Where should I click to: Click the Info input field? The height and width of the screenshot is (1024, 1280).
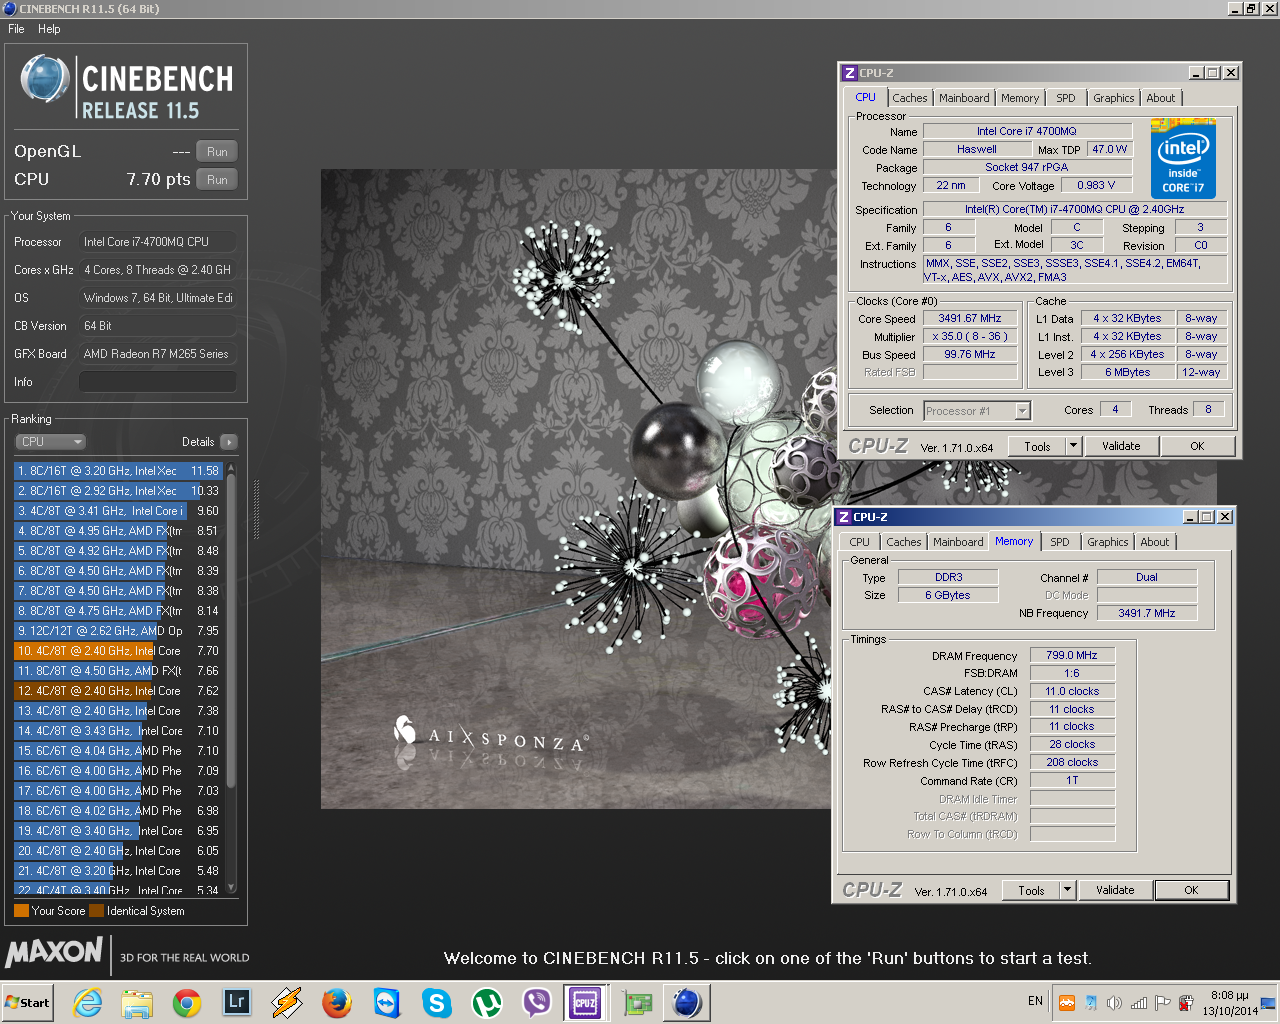158,382
